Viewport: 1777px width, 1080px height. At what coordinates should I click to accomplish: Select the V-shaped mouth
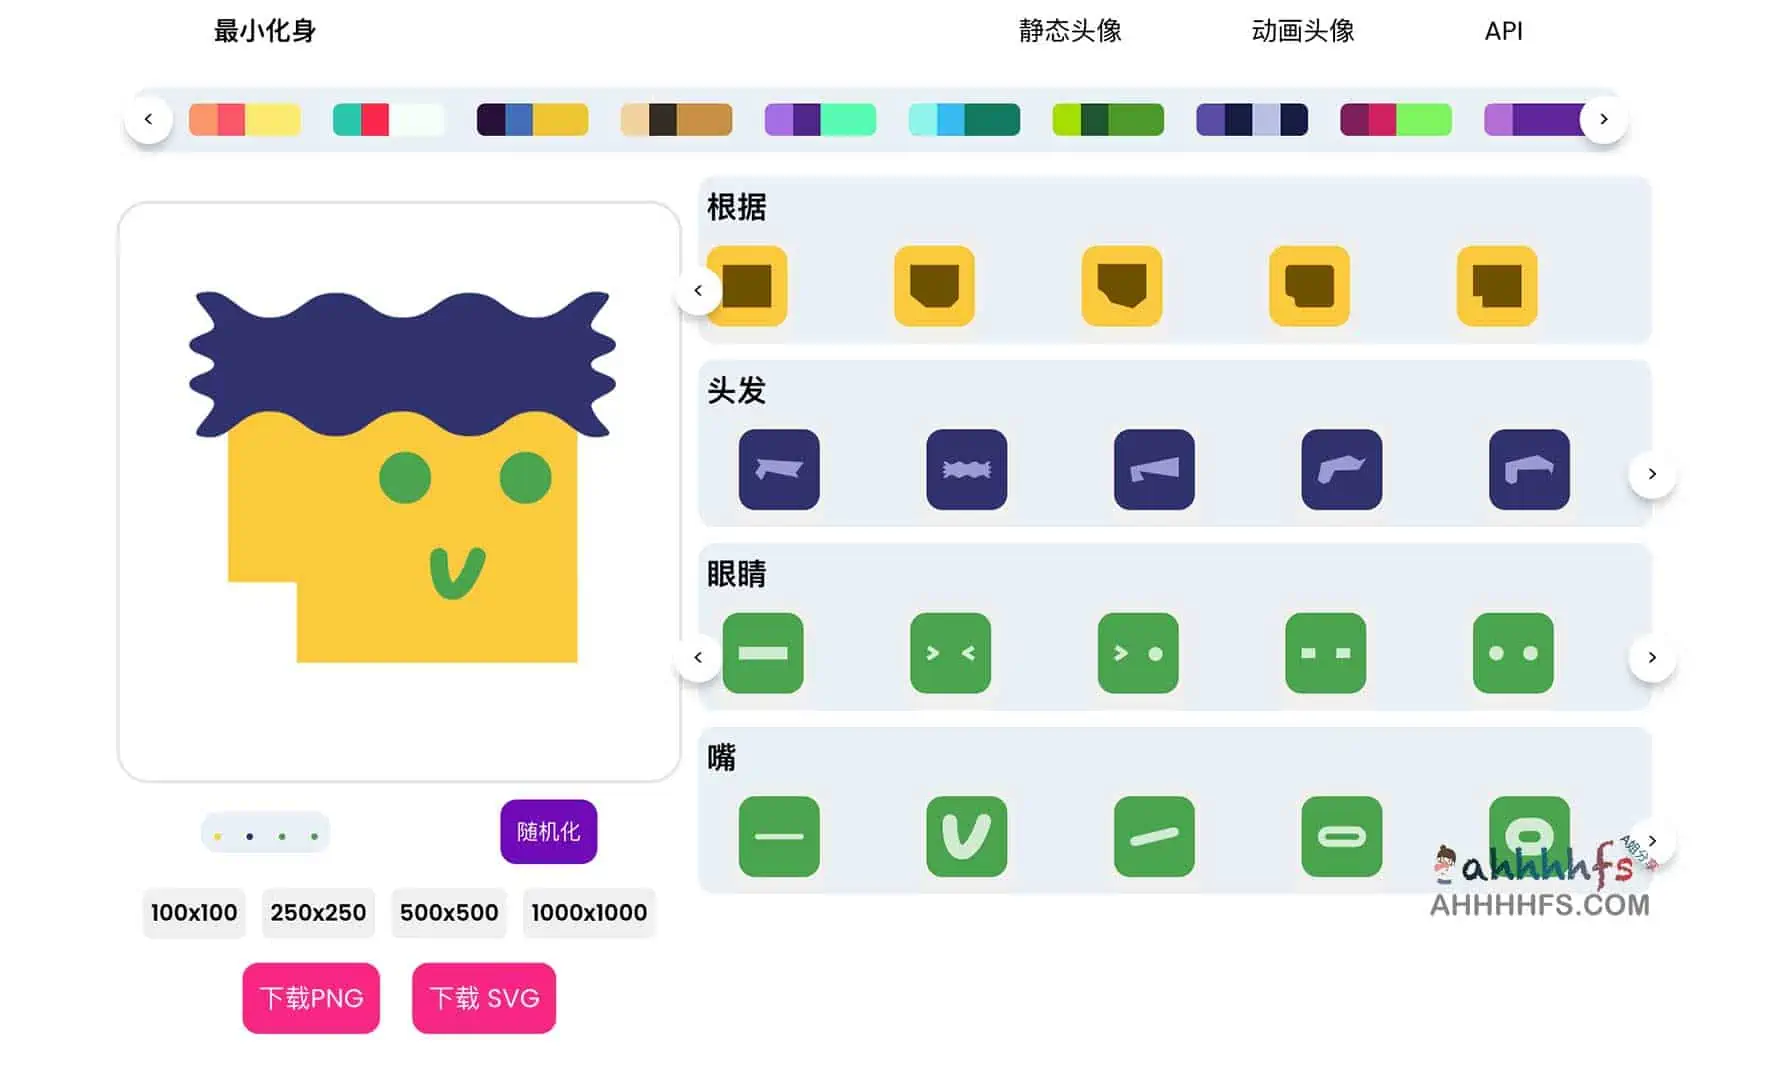(x=966, y=838)
